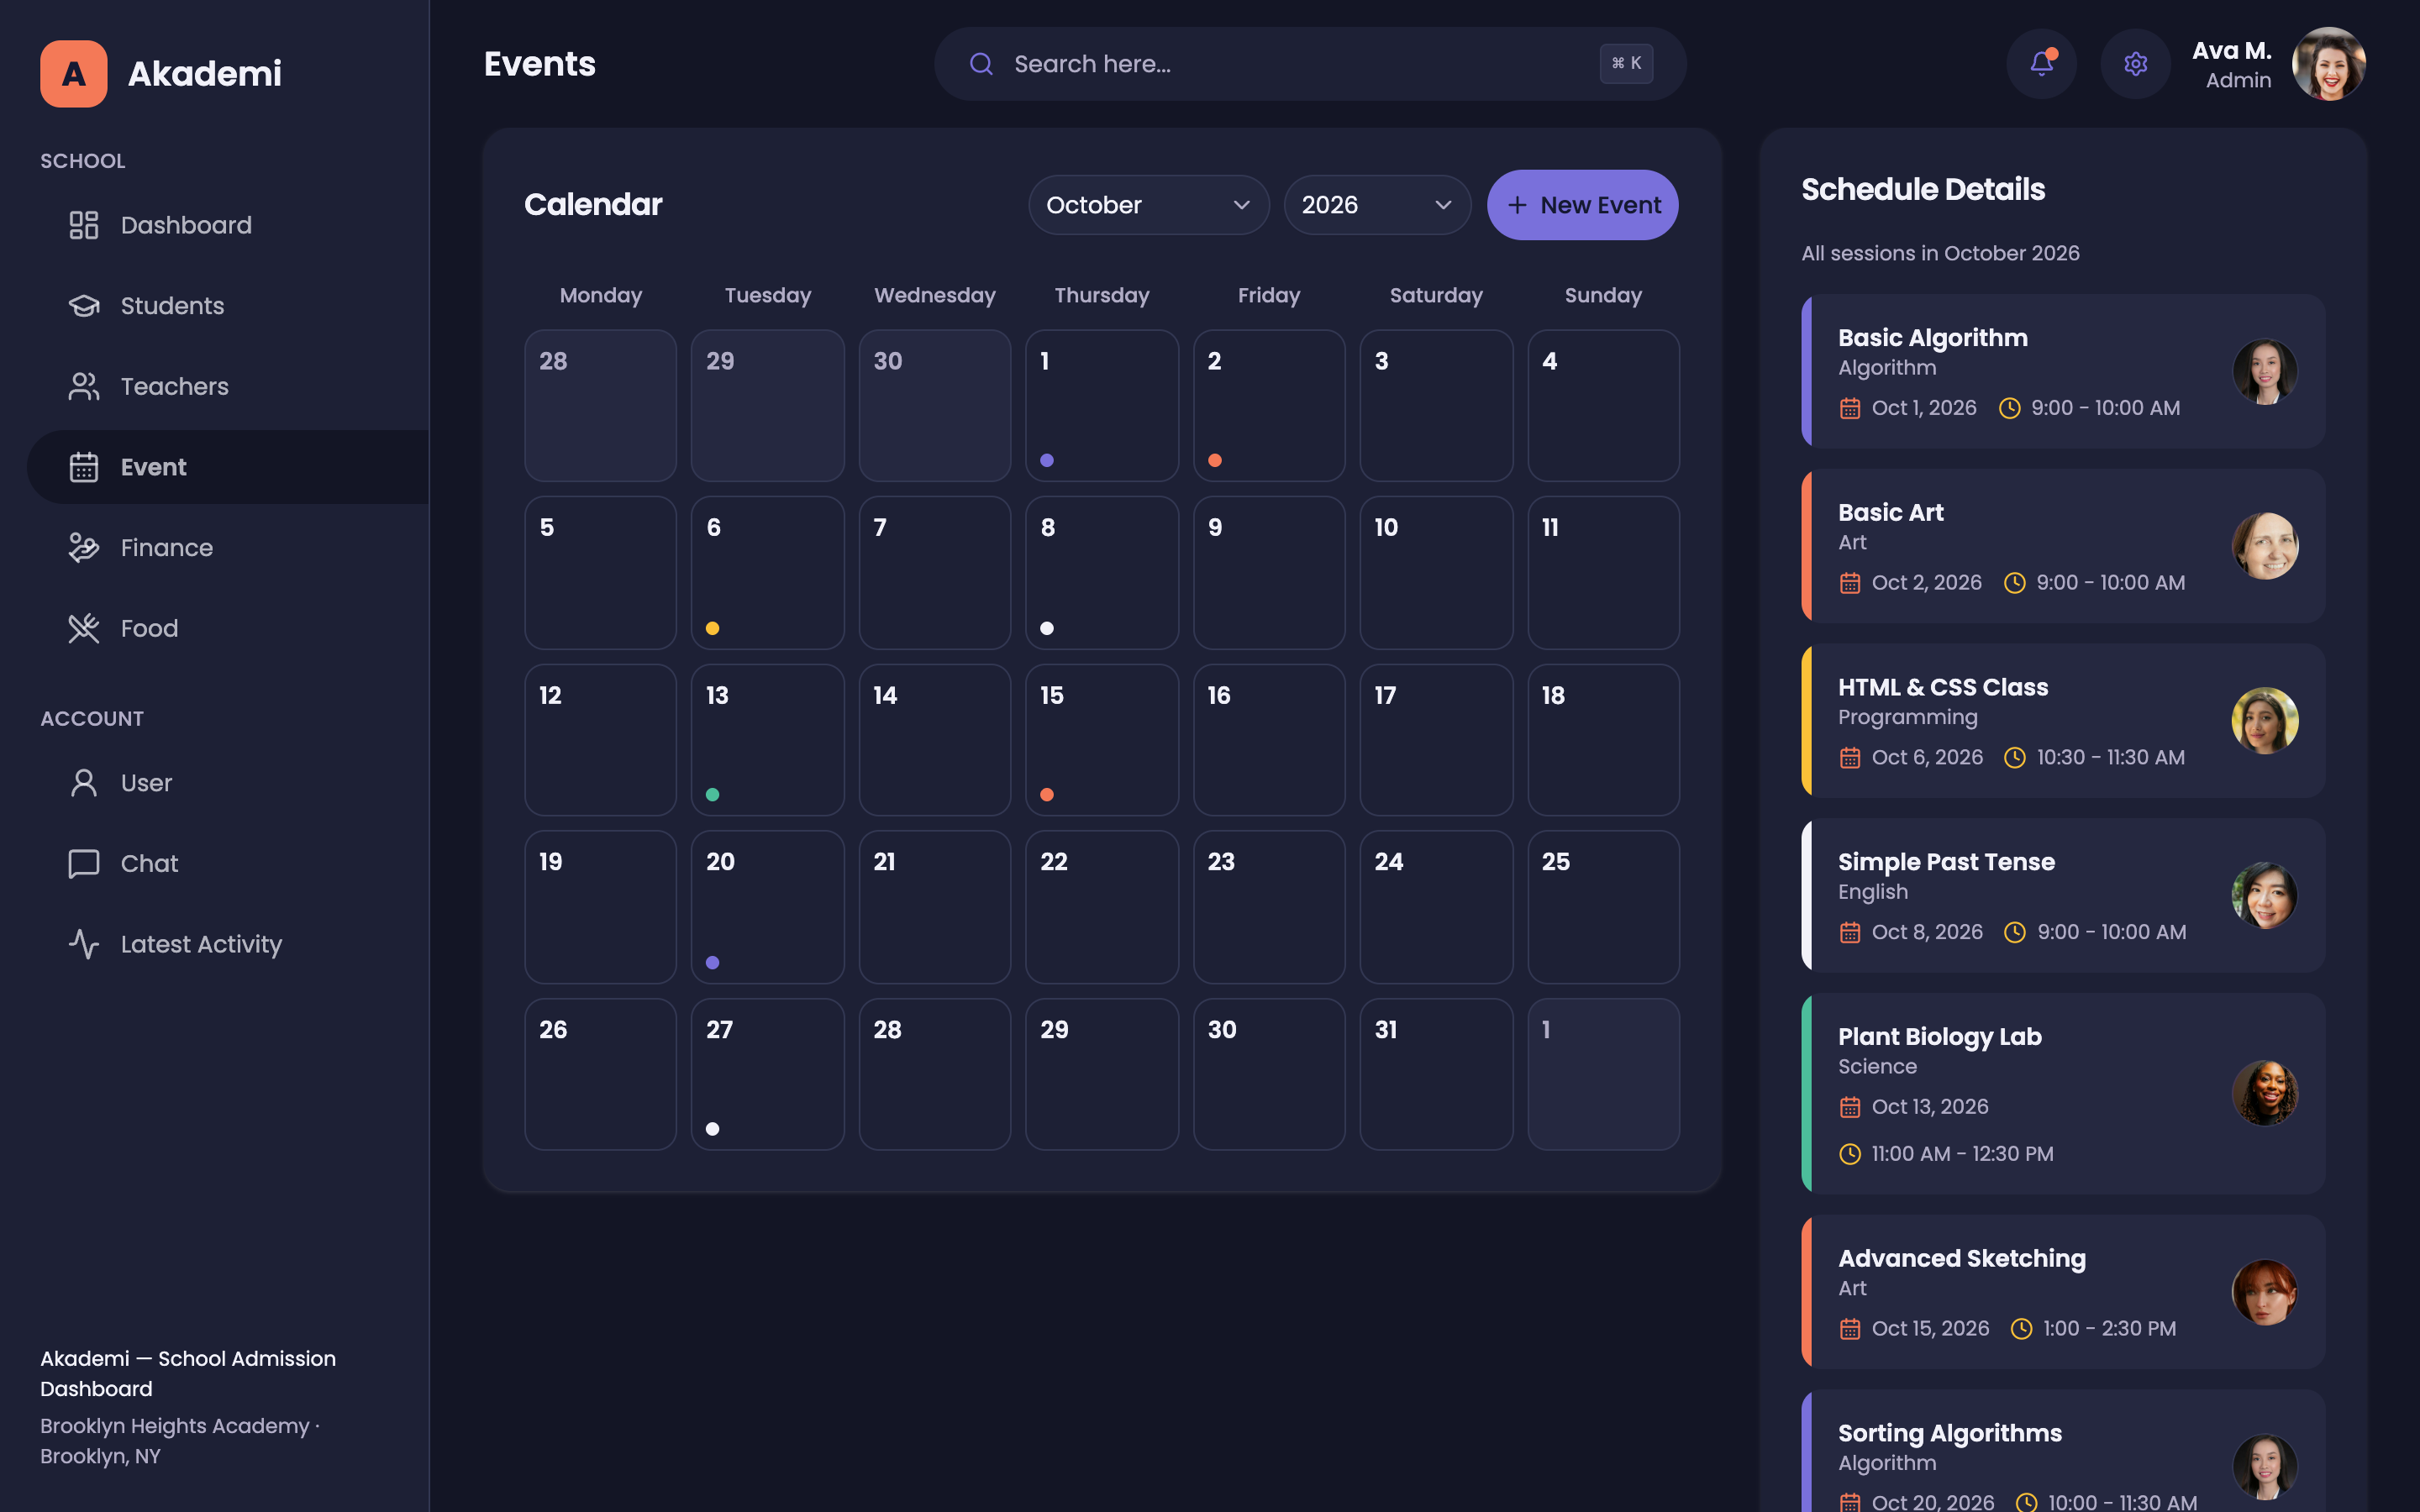
Task: Click the Teachers people icon
Action: click(84, 386)
